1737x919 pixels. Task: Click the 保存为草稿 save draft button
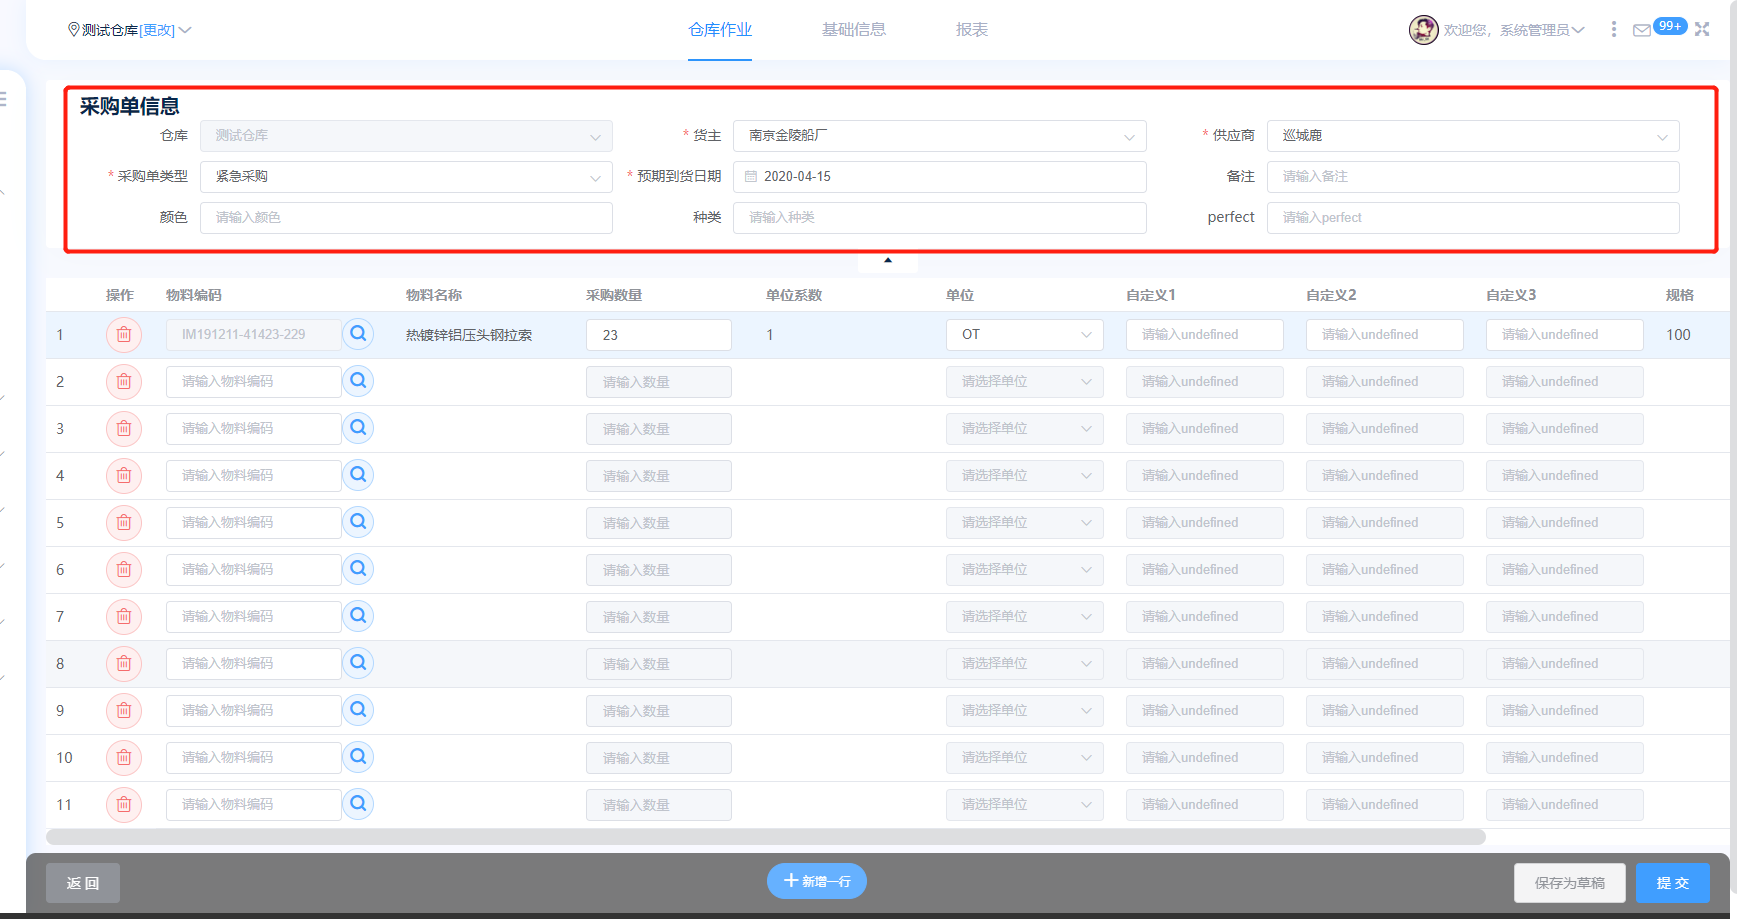(x=1569, y=883)
